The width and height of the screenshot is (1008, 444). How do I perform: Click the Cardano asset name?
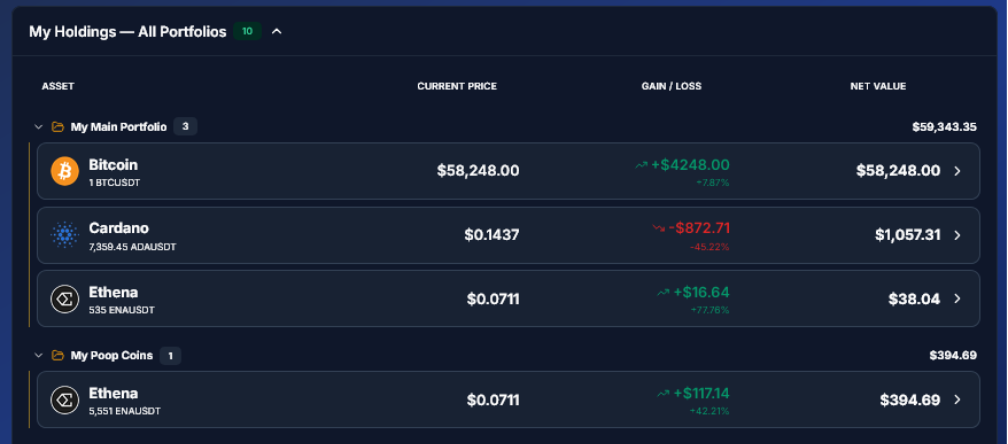click(x=118, y=228)
